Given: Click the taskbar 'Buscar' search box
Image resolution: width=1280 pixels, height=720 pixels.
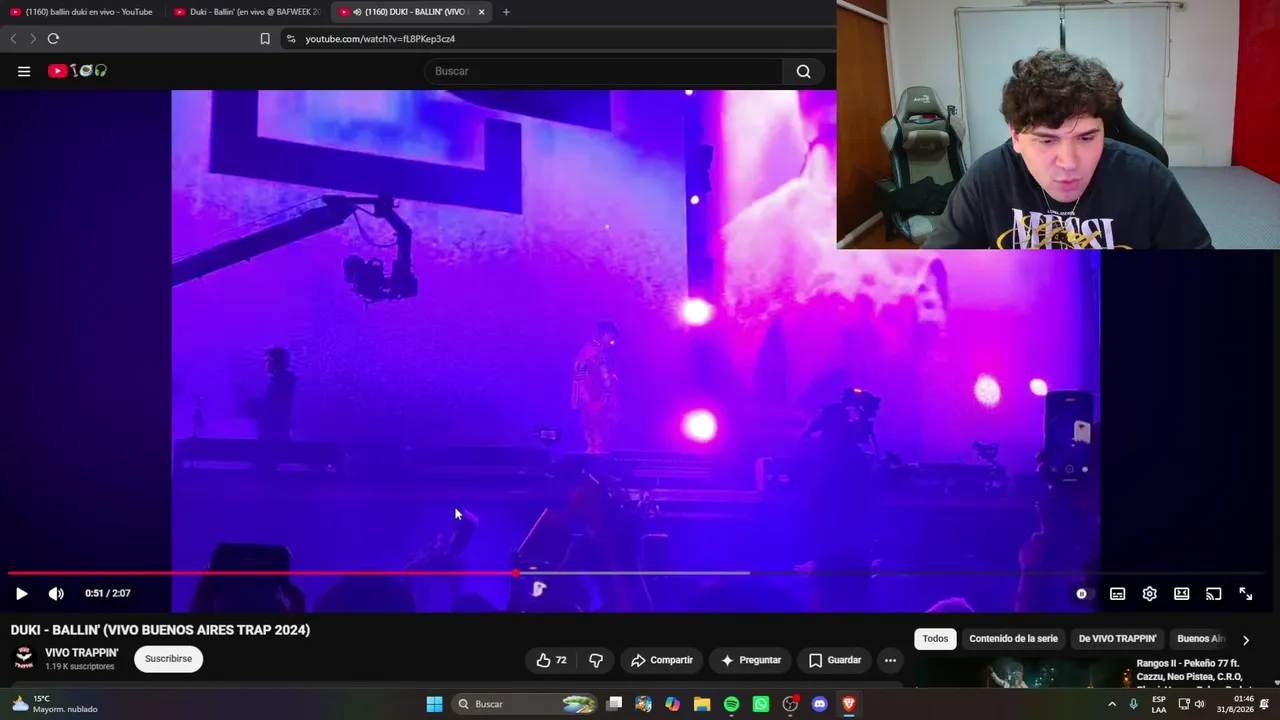Looking at the screenshot, I should 524,704.
